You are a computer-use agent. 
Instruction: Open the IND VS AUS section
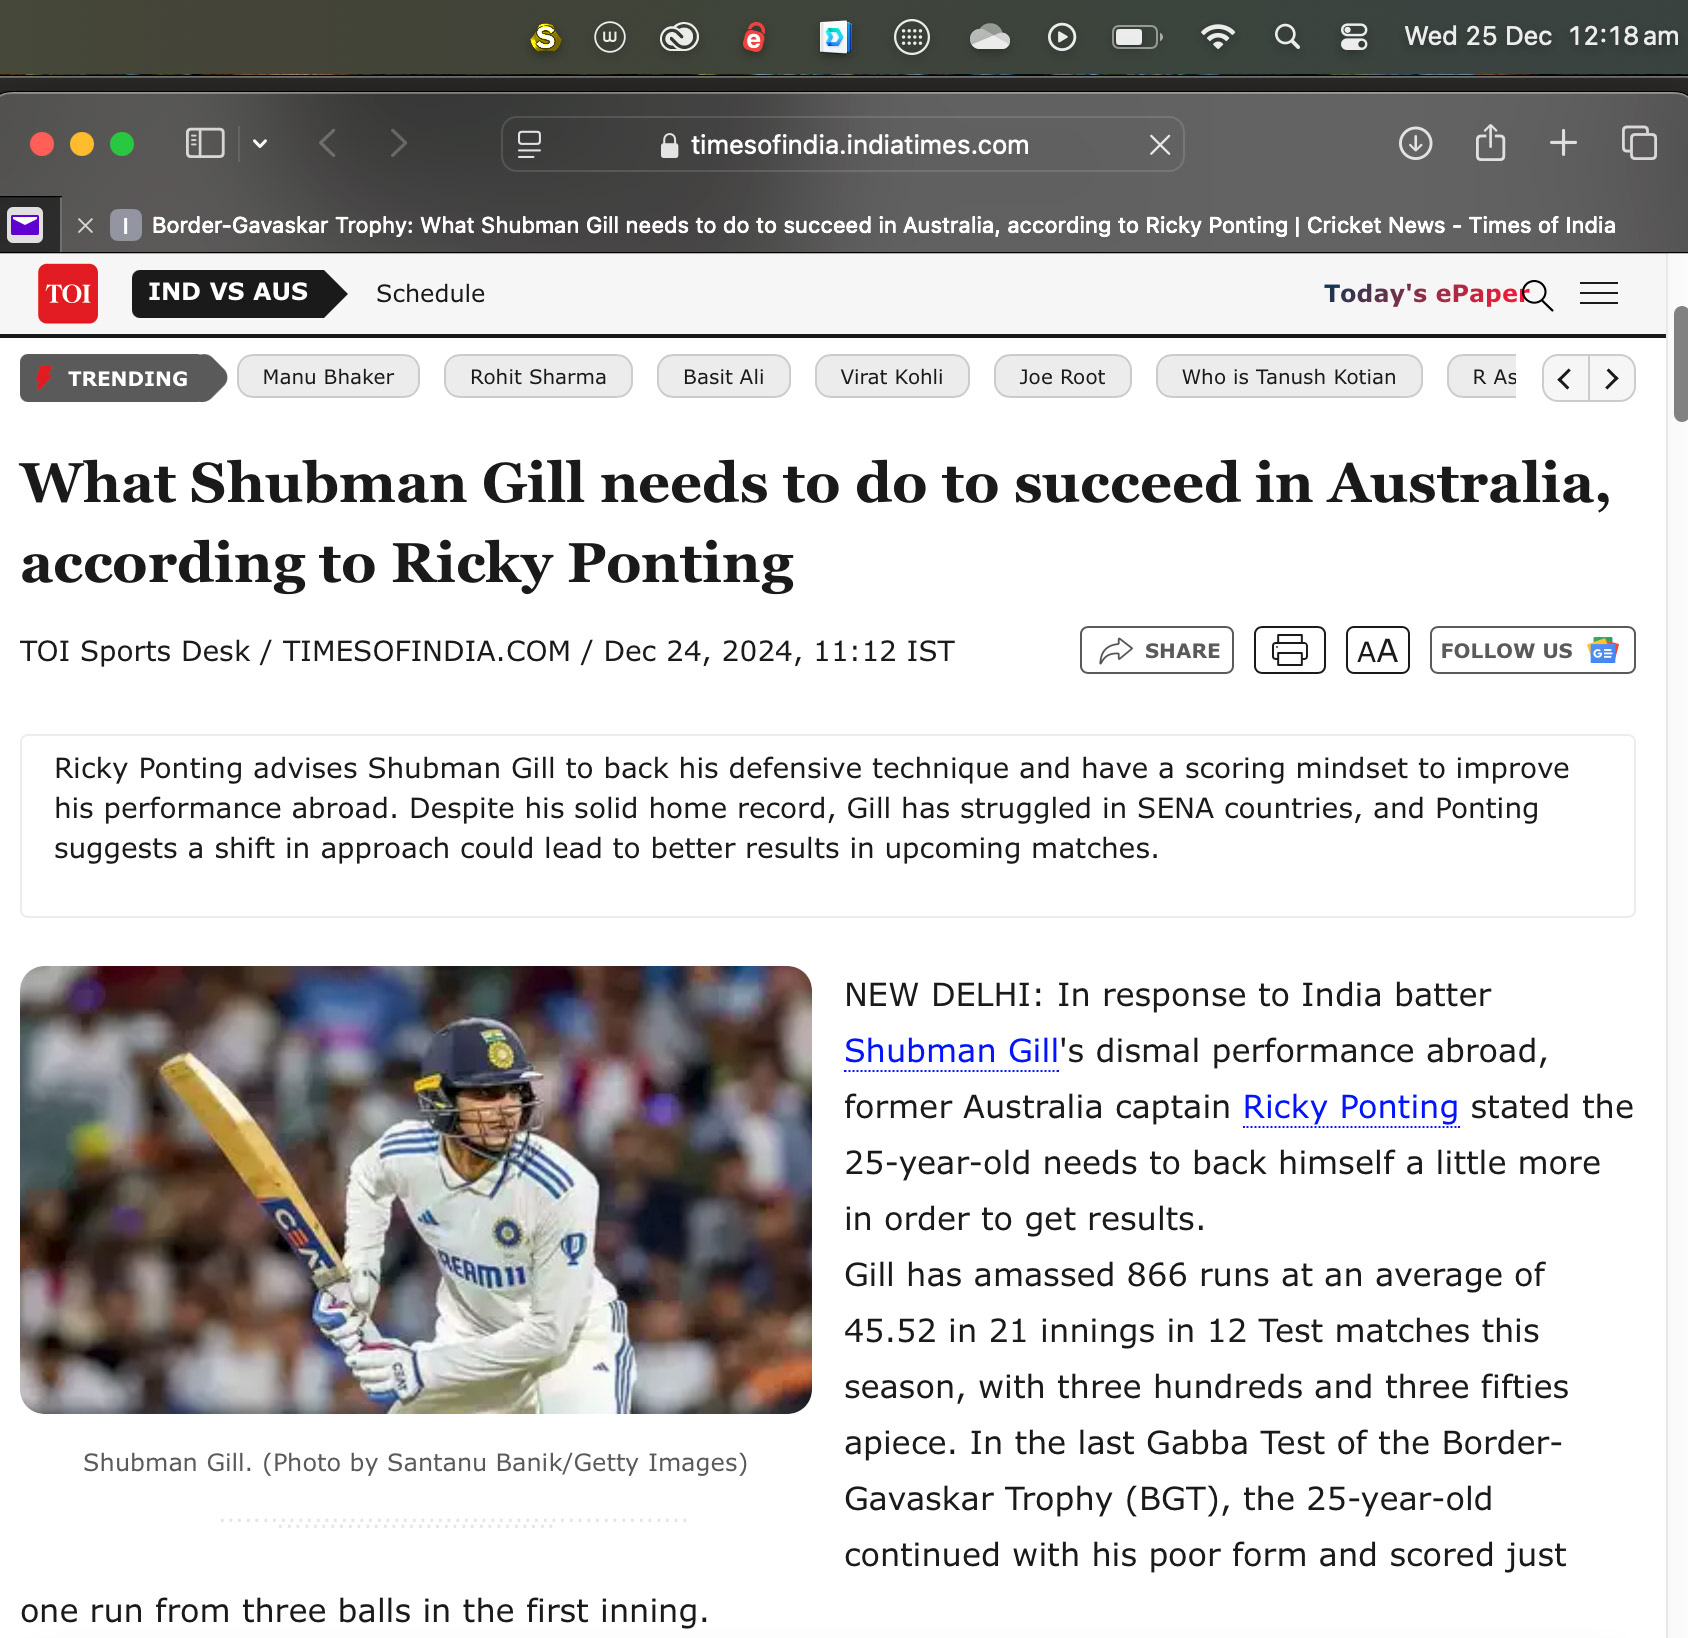pos(237,293)
